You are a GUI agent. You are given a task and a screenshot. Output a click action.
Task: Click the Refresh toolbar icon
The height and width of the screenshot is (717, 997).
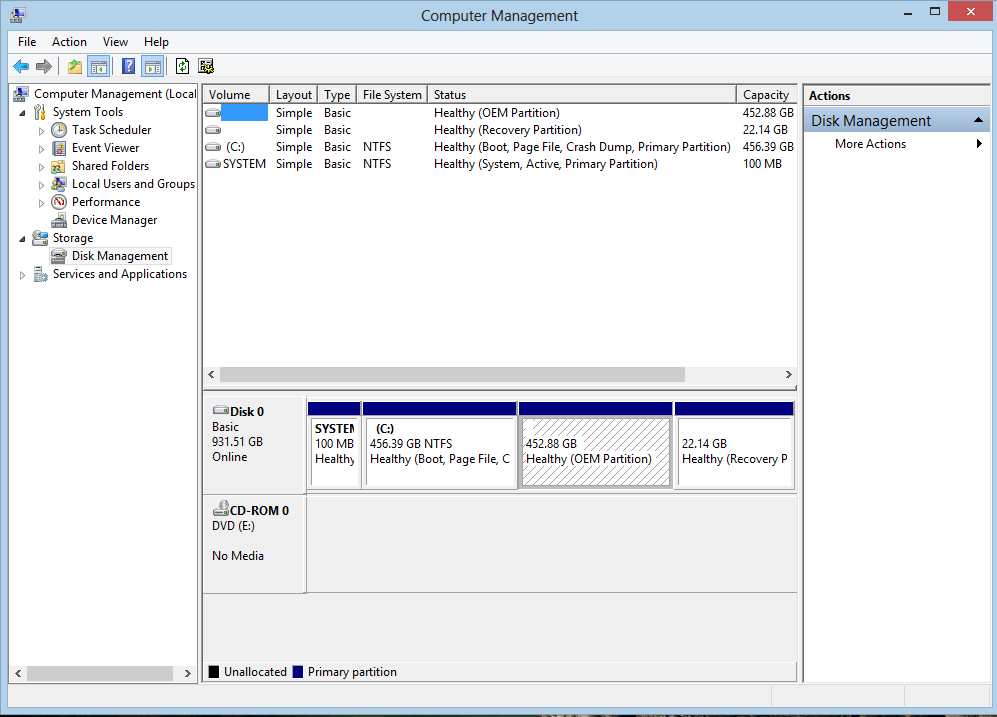[182, 67]
